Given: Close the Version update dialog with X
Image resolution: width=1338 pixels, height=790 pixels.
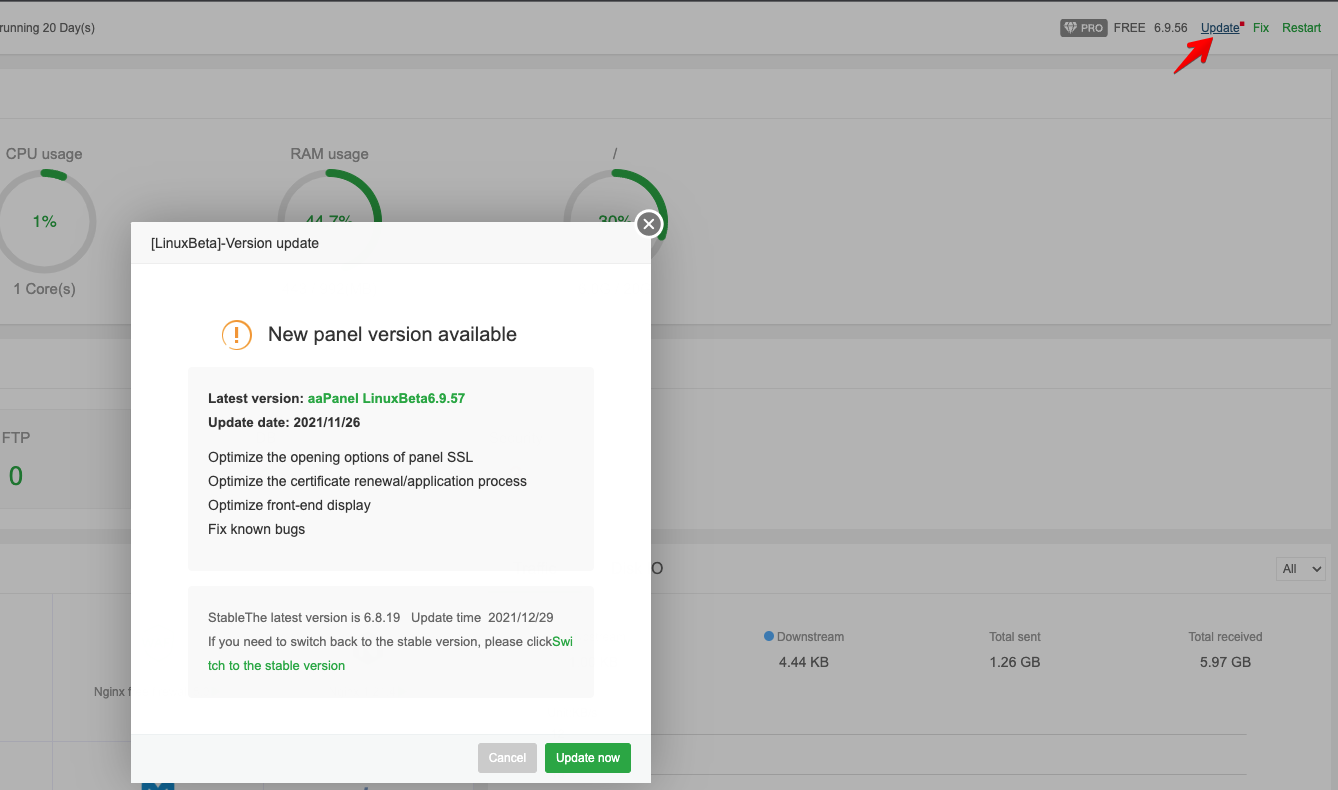Looking at the screenshot, I should [x=649, y=224].
